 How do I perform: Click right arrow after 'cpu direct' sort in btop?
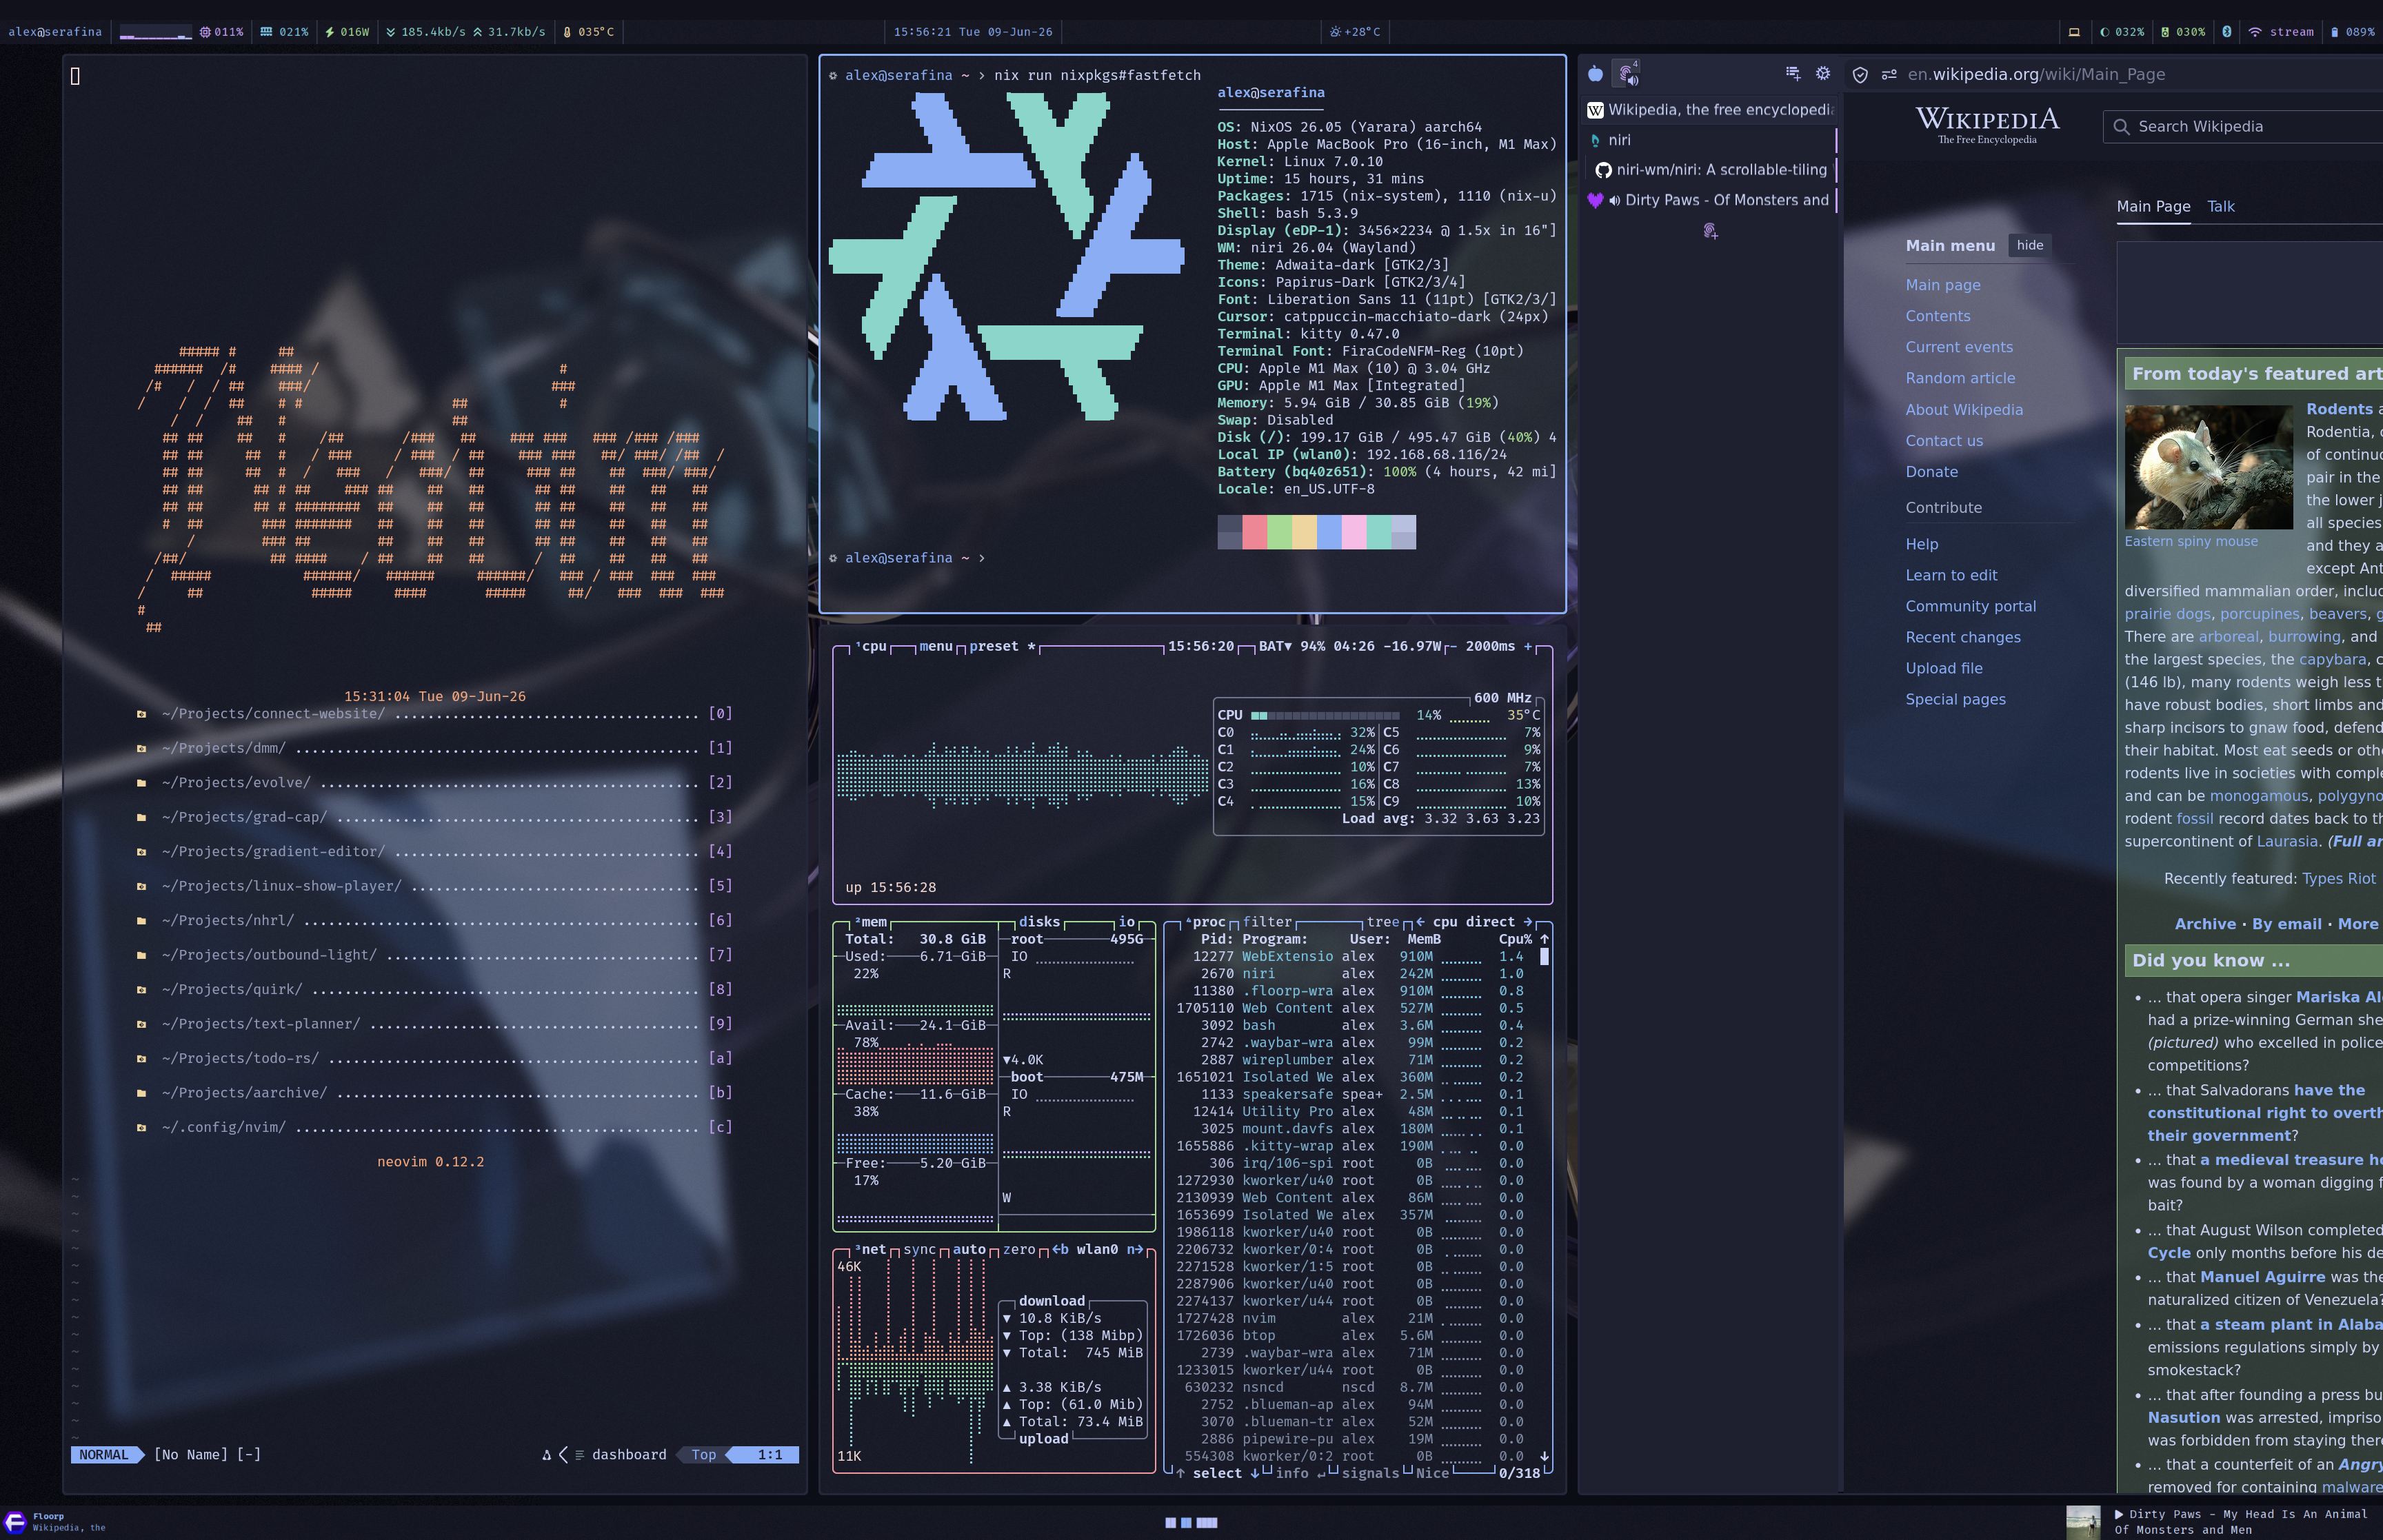[1527, 922]
